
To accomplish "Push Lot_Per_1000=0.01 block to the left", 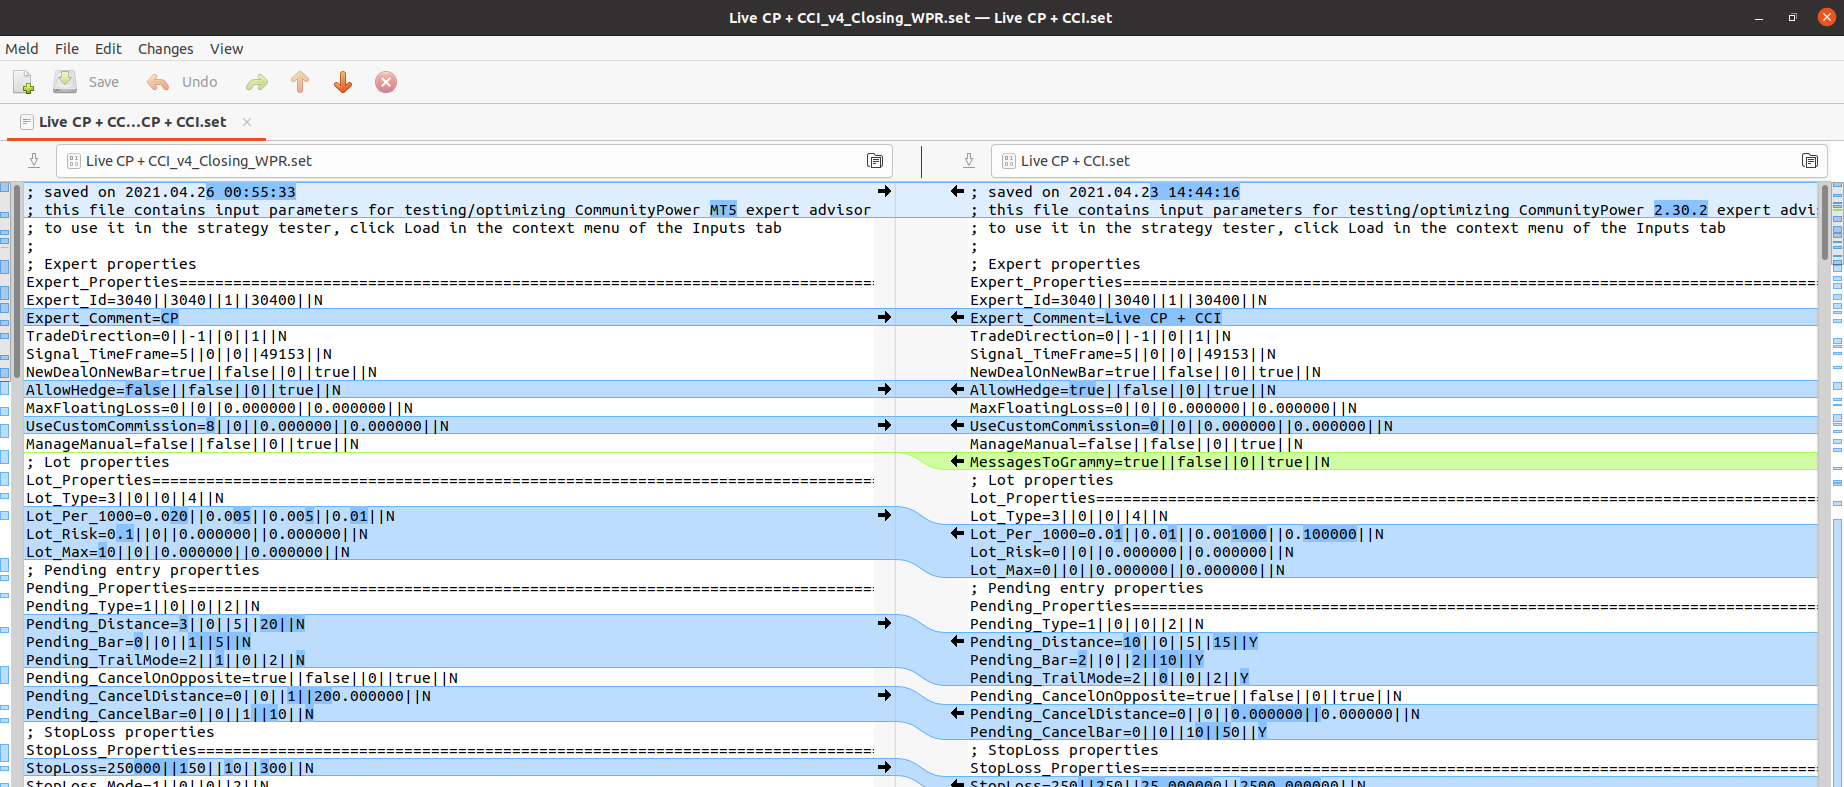I will coord(957,533).
